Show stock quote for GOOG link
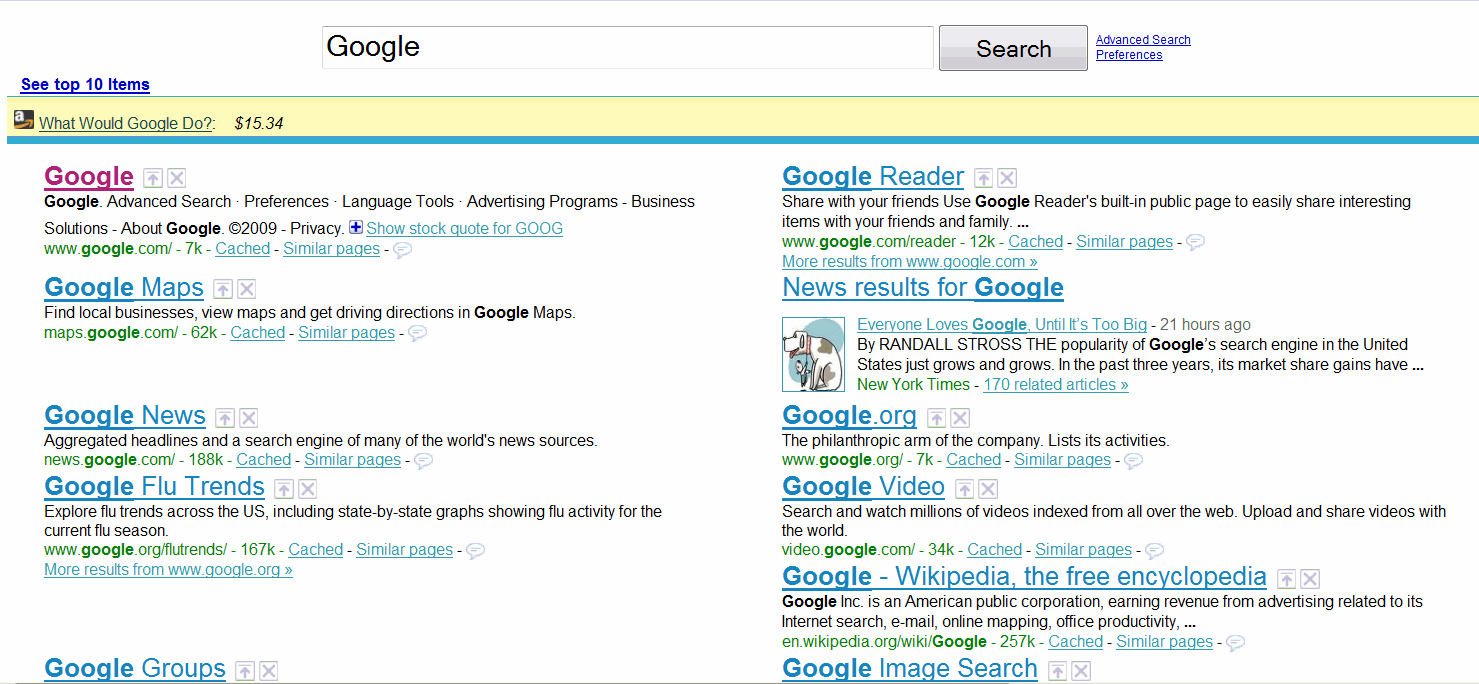This screenshot has width=1479, height=684. click(x=464, y=228)
